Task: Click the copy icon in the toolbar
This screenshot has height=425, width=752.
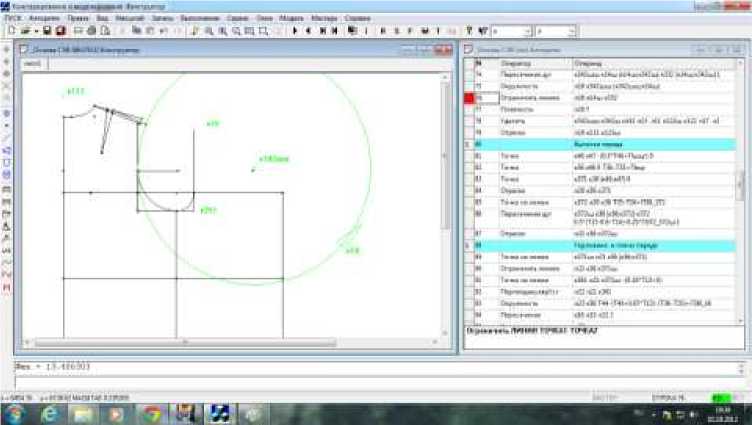Action: (x=136, y=31)
